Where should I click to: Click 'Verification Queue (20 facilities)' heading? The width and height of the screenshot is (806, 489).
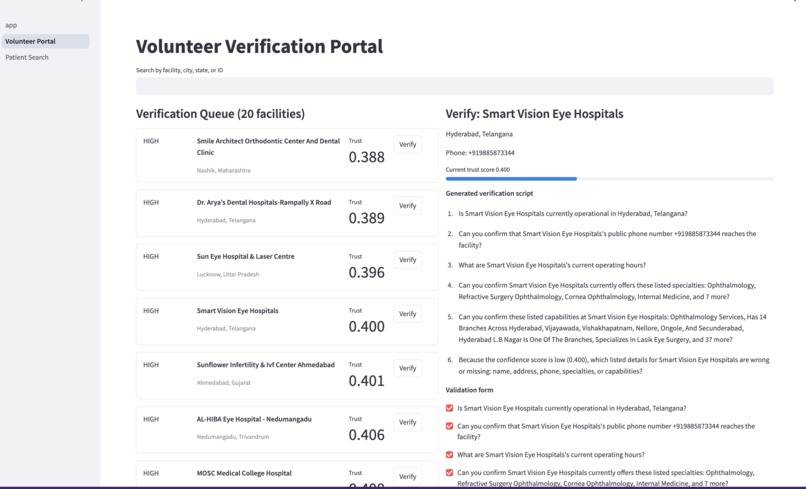[x=220, y=114]
